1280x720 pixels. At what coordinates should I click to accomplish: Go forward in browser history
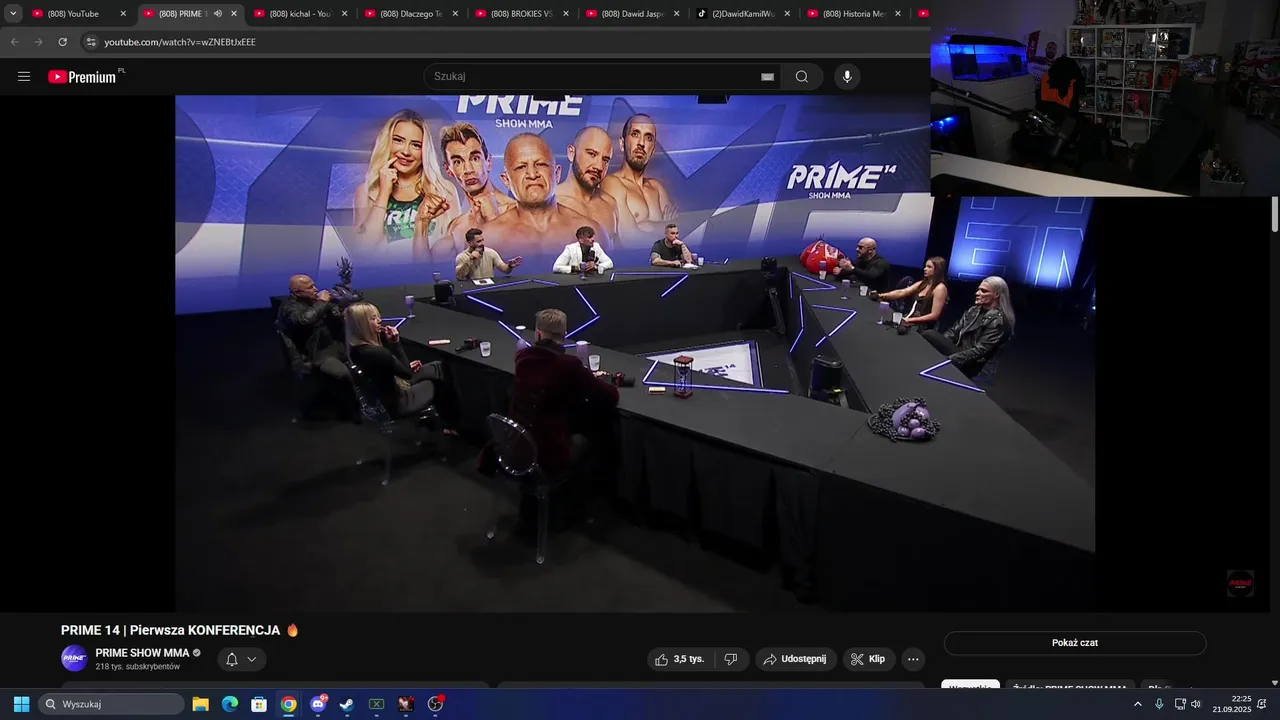point(38,42)
